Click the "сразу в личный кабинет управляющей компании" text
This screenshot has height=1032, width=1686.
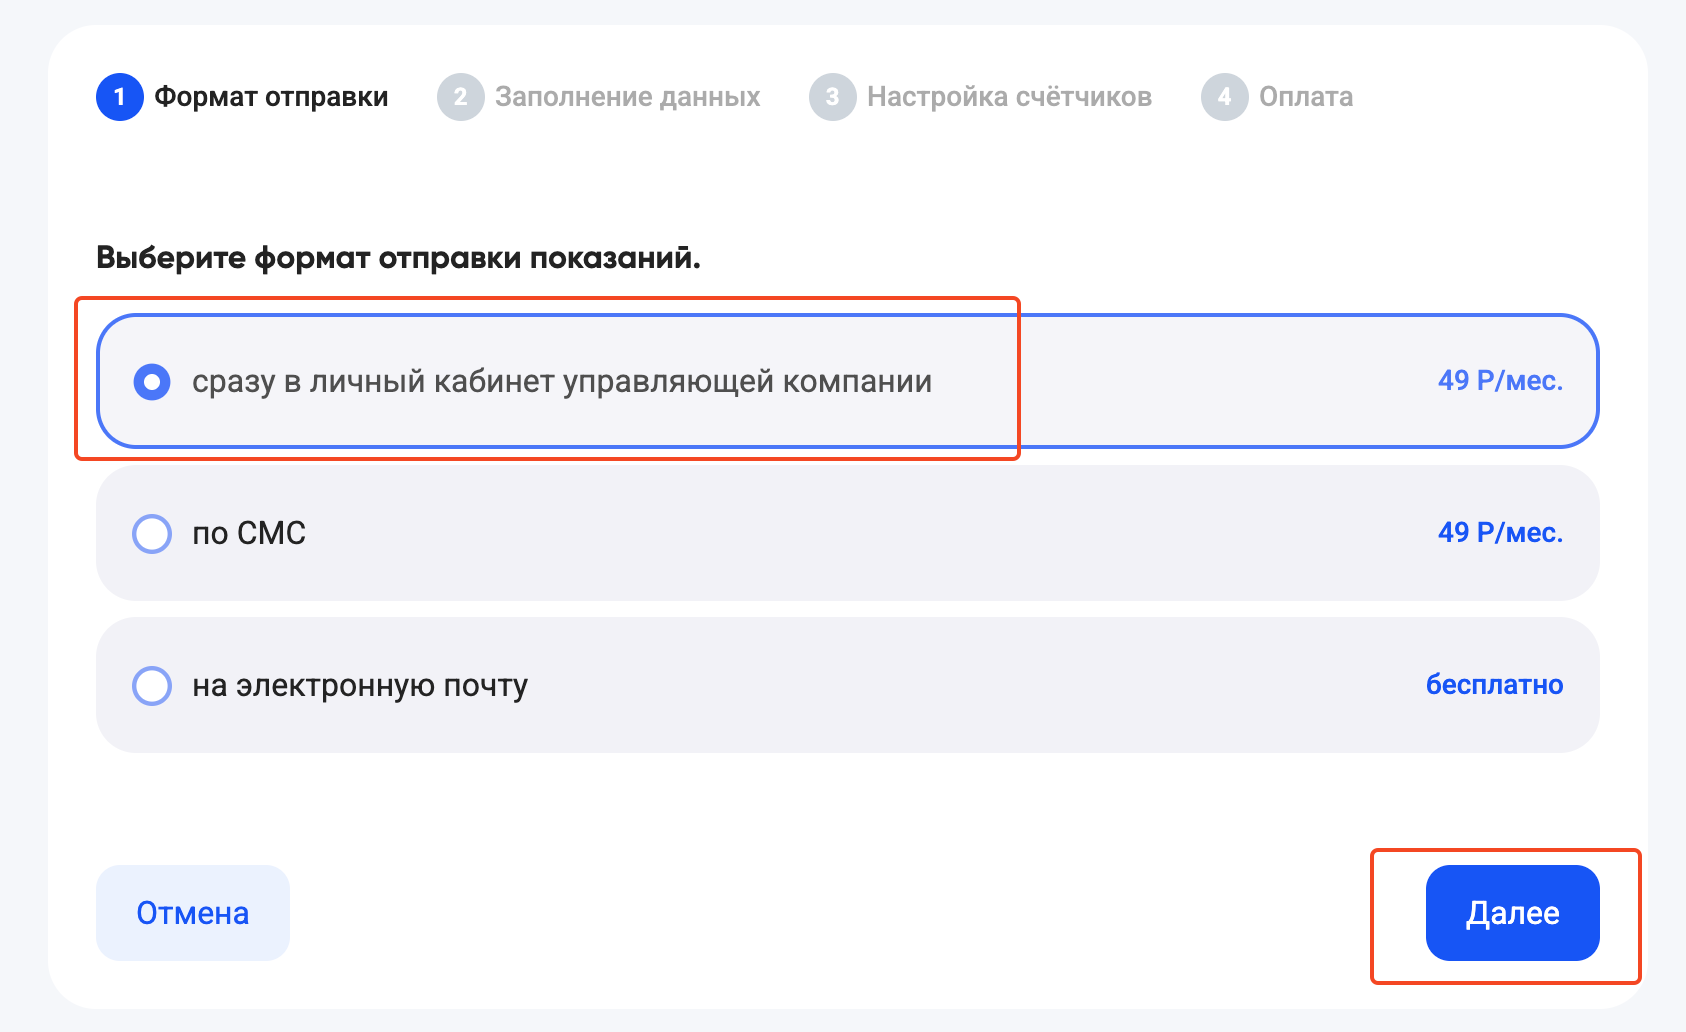pos(562,381)
